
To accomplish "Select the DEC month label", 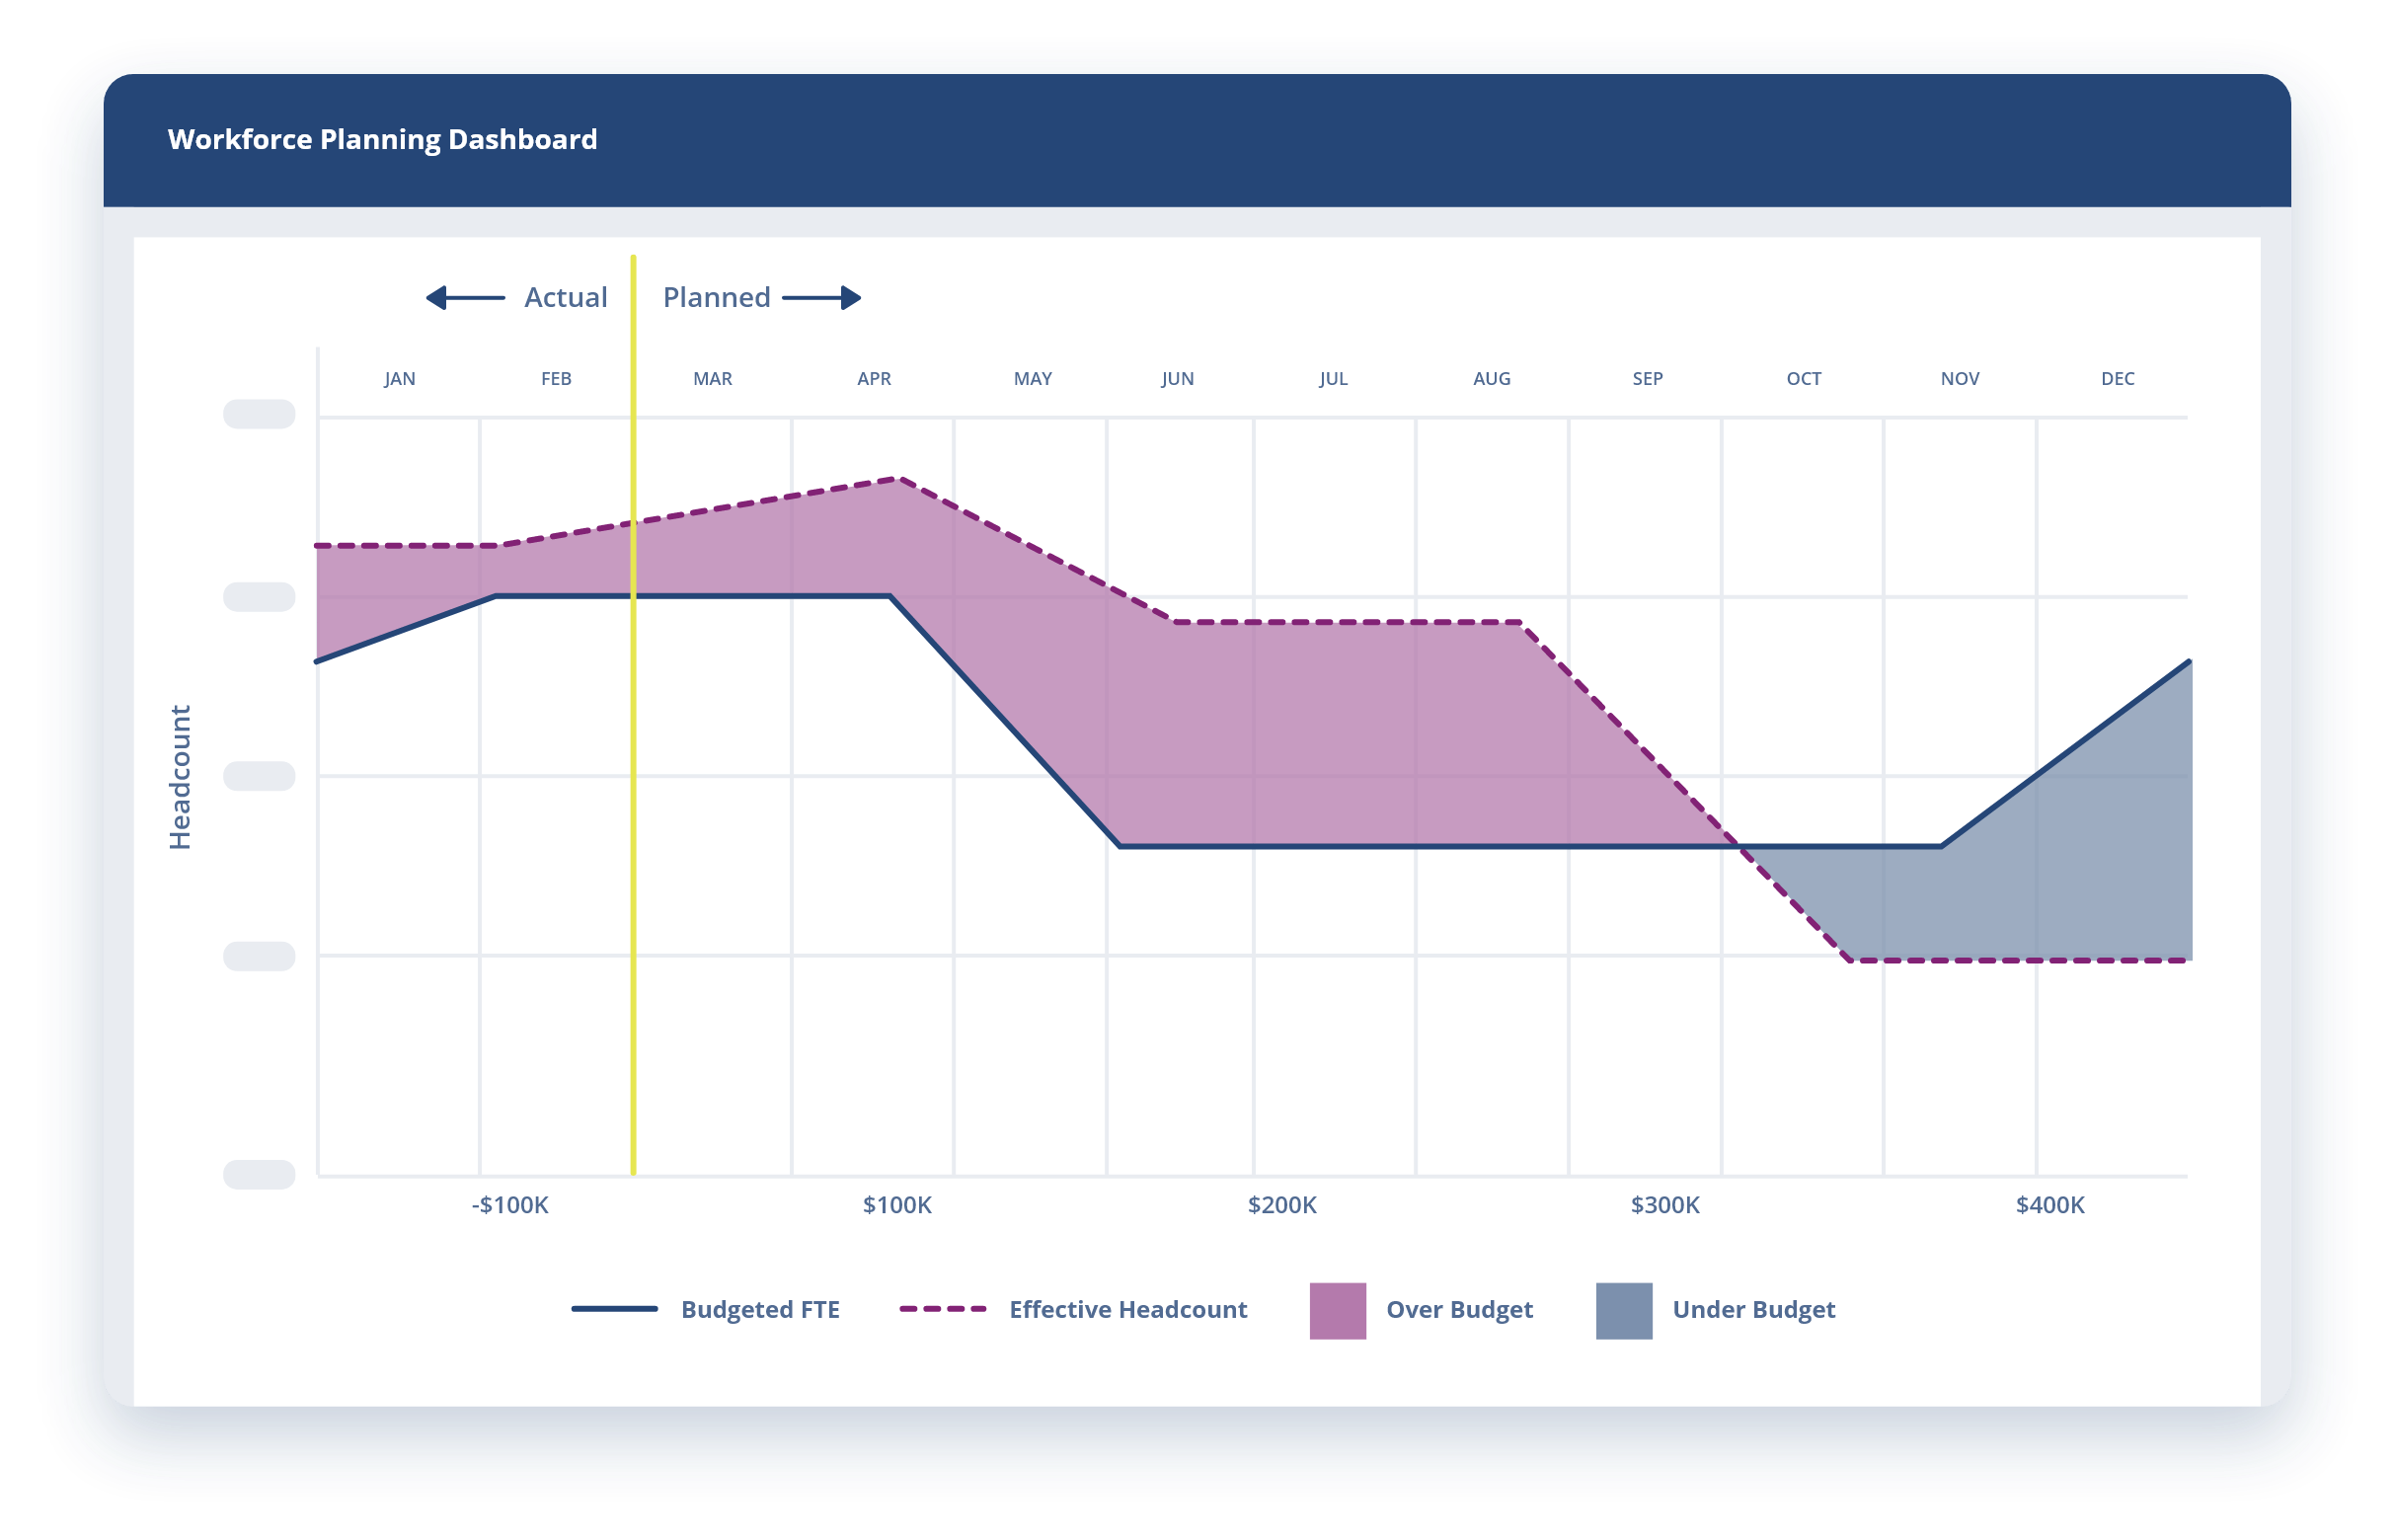I will [2118, 378].
